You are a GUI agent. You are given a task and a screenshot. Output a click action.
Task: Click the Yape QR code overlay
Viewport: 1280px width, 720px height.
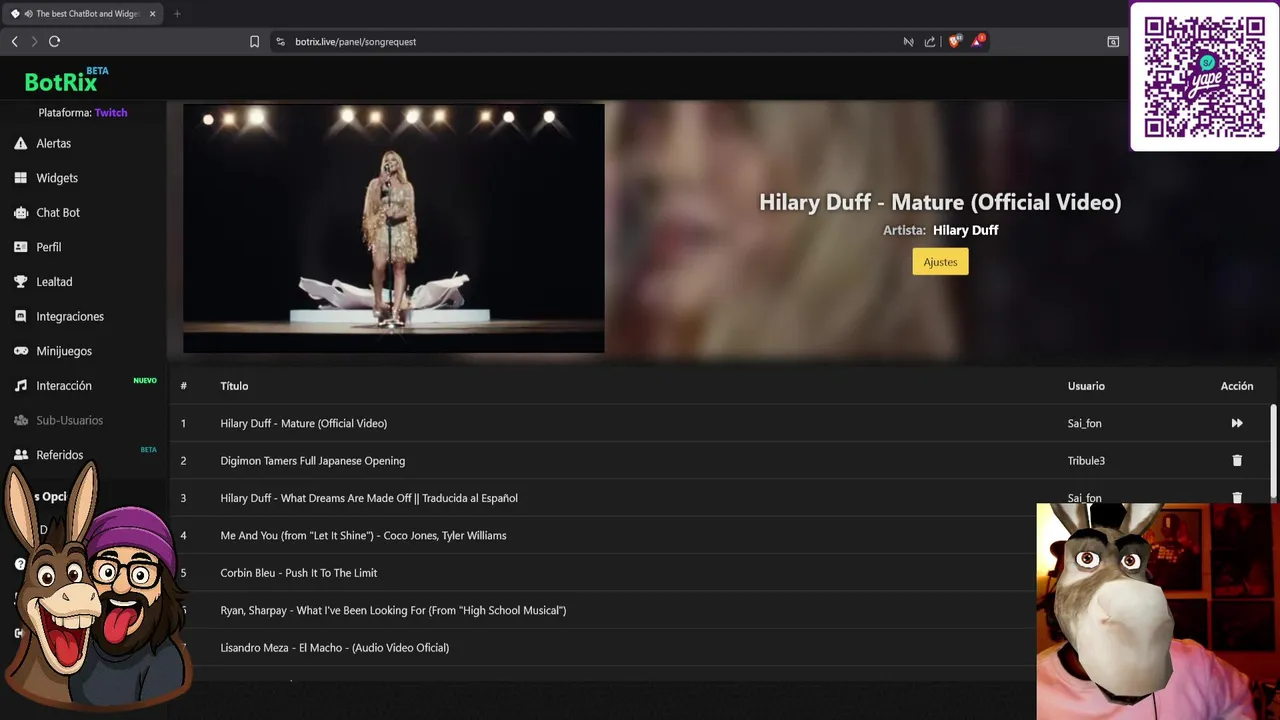tap(1205, 76)
